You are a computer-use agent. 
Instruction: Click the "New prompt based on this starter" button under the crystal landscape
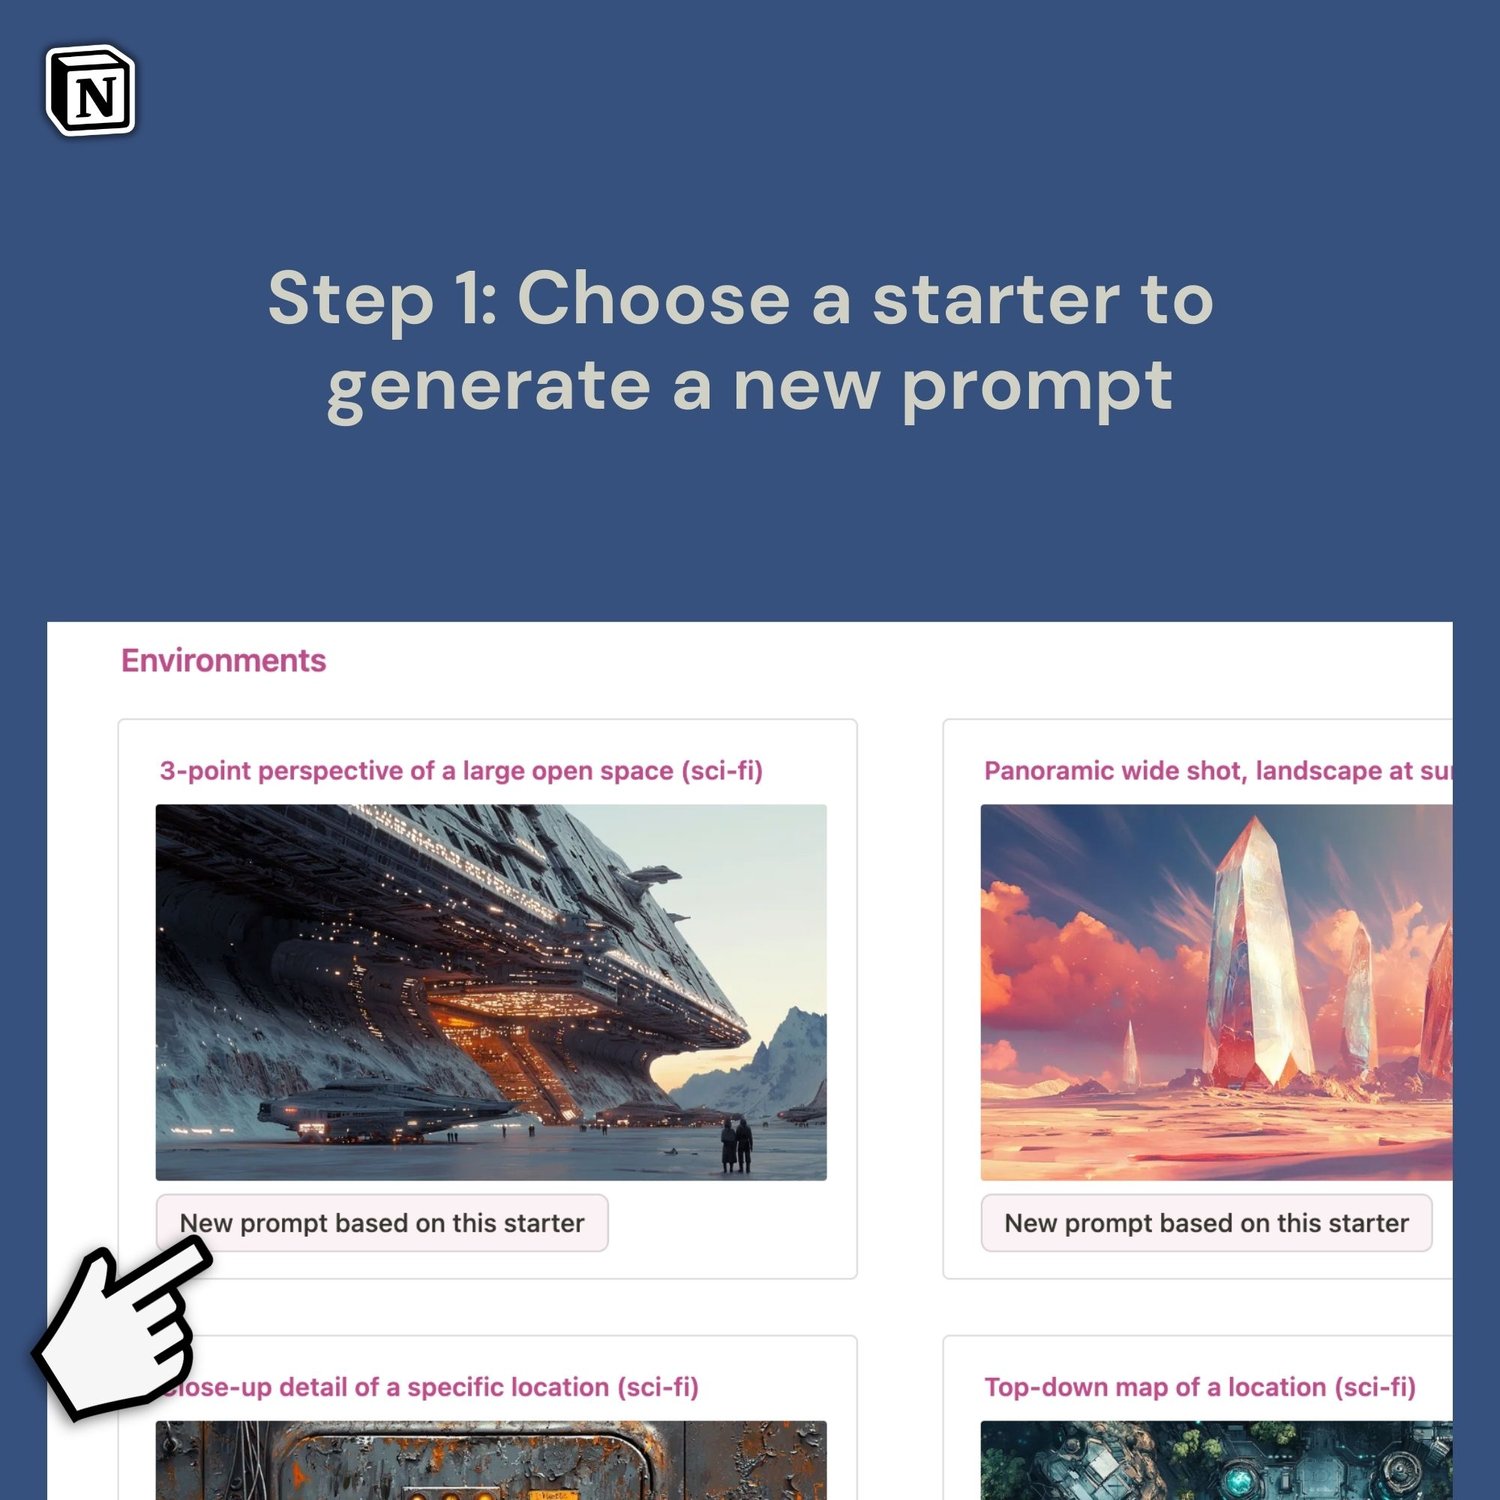tap(1206, 1222)
